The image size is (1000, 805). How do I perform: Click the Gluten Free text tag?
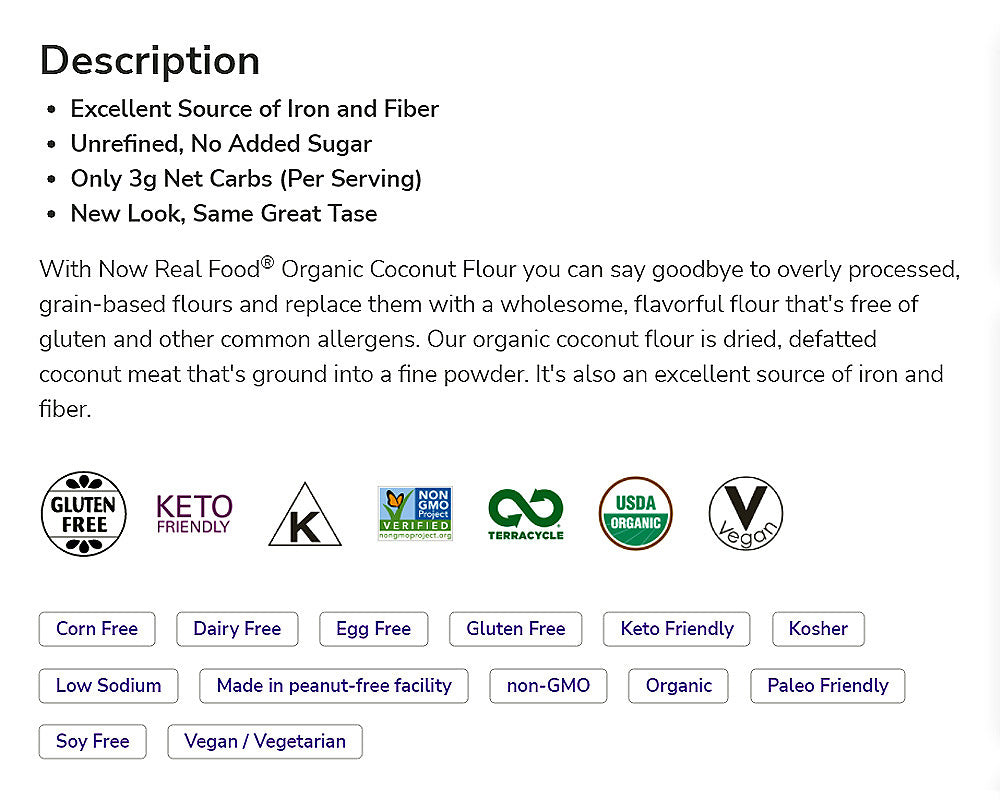tap(516, 629)
